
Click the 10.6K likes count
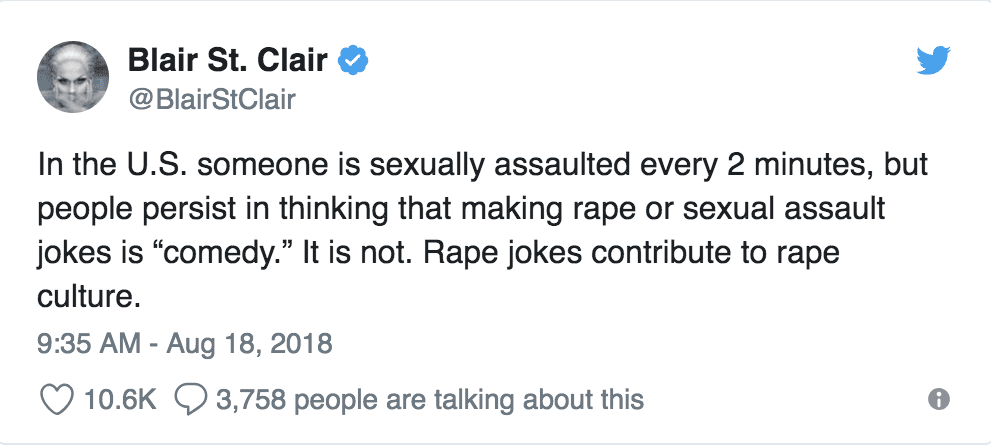(x=119, y=399)
